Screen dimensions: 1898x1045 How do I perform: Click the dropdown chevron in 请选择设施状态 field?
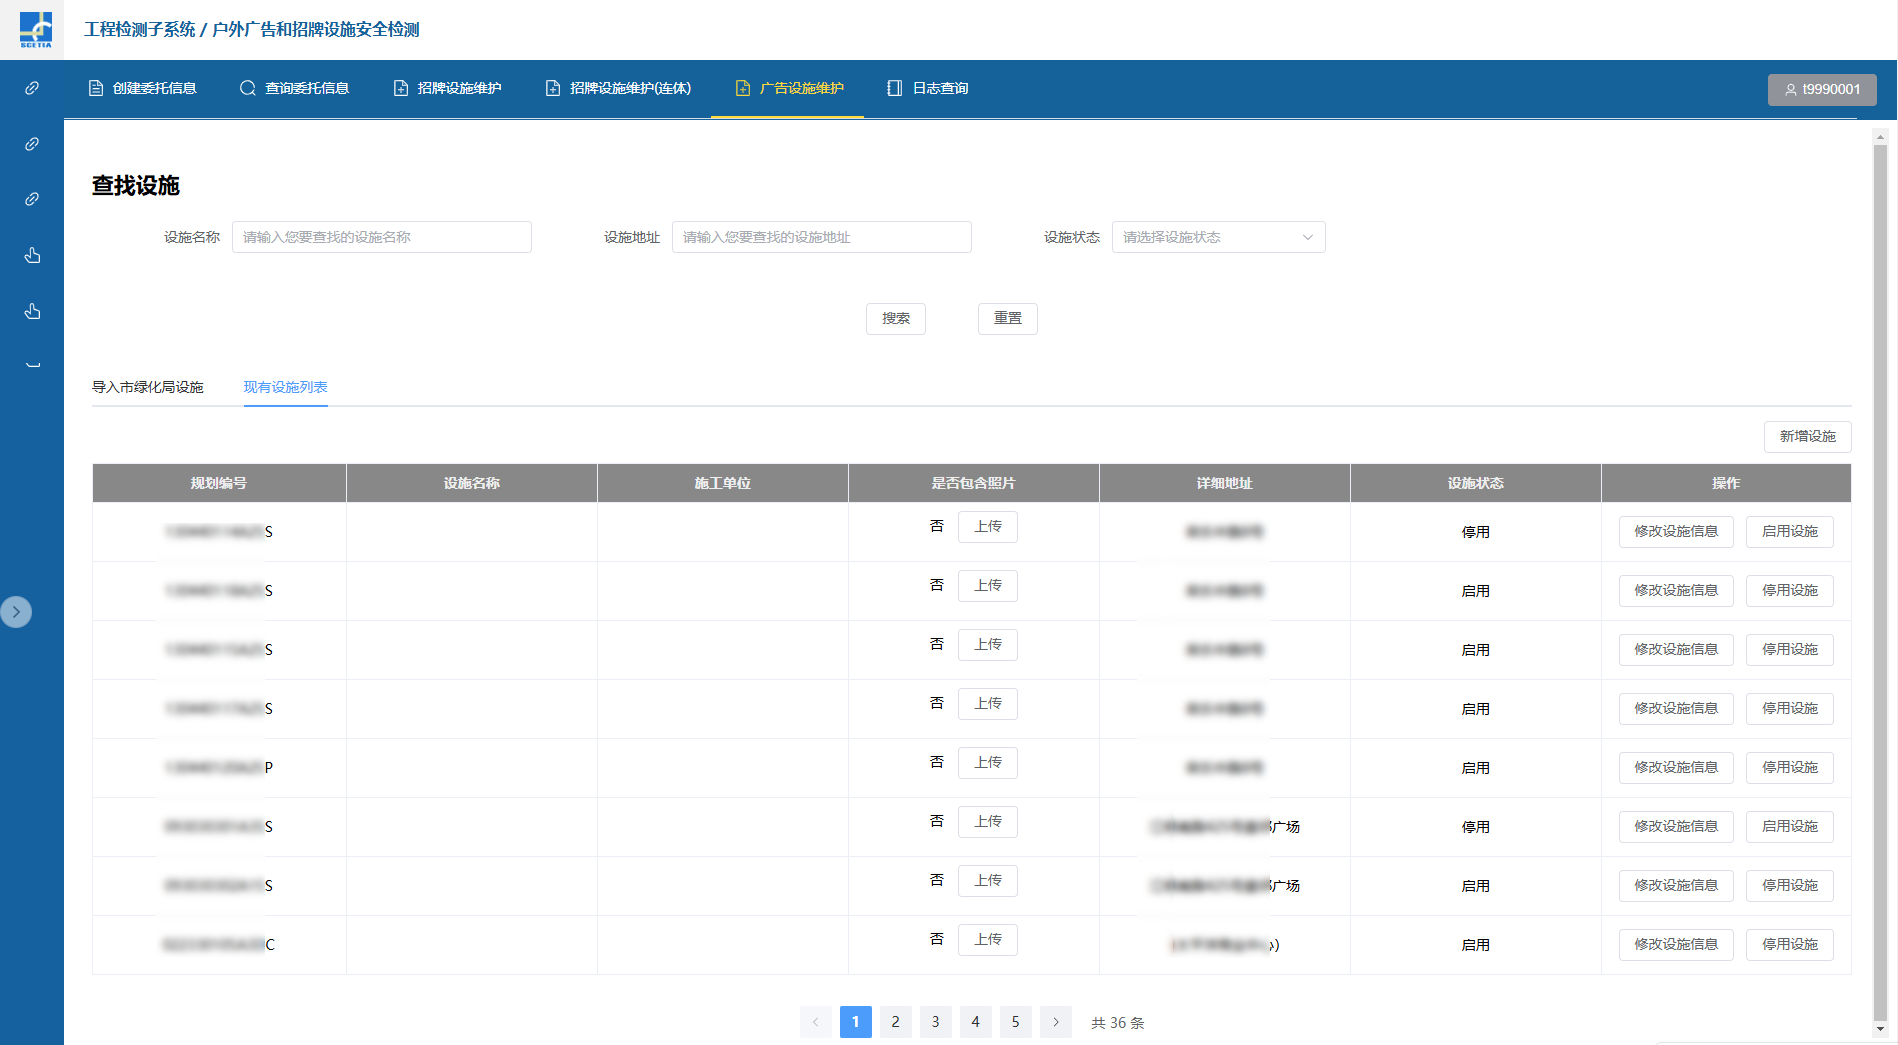[1307, 237]
